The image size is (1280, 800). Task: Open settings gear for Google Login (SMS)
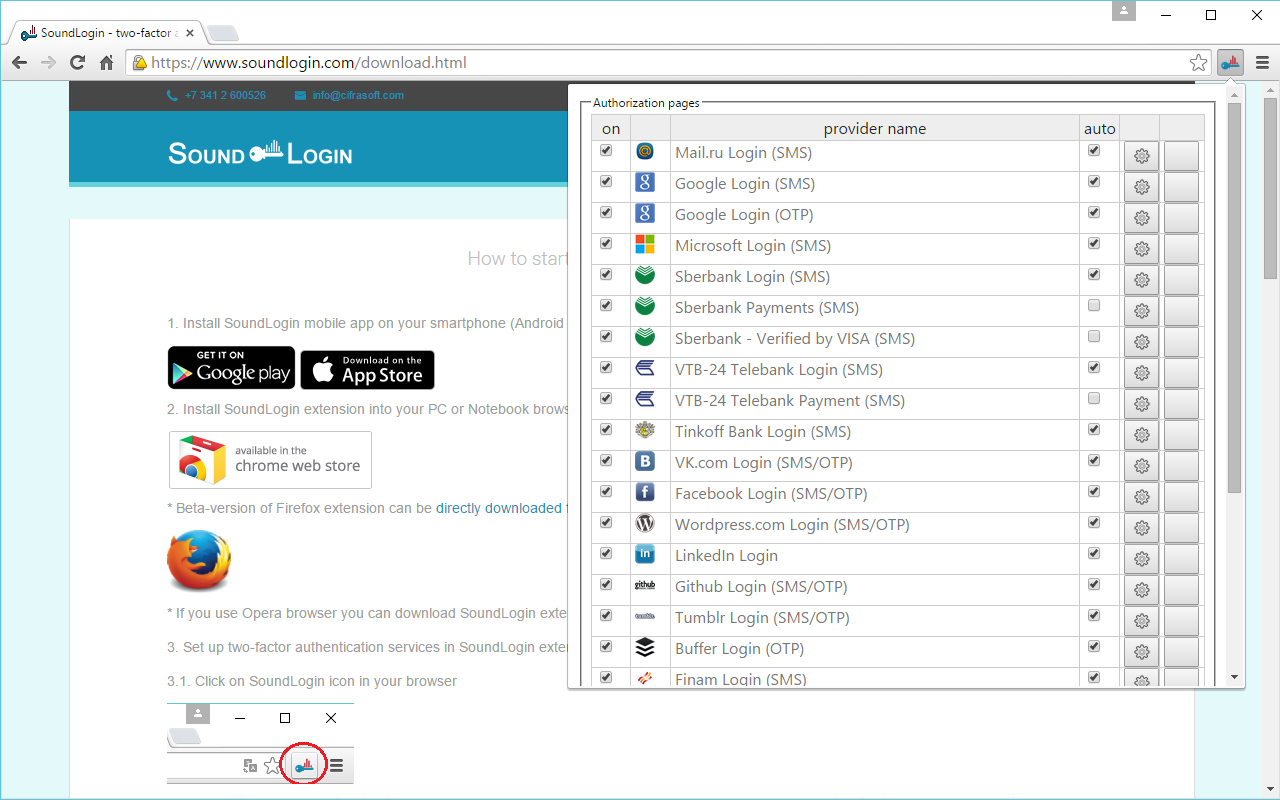point(1141,187)
